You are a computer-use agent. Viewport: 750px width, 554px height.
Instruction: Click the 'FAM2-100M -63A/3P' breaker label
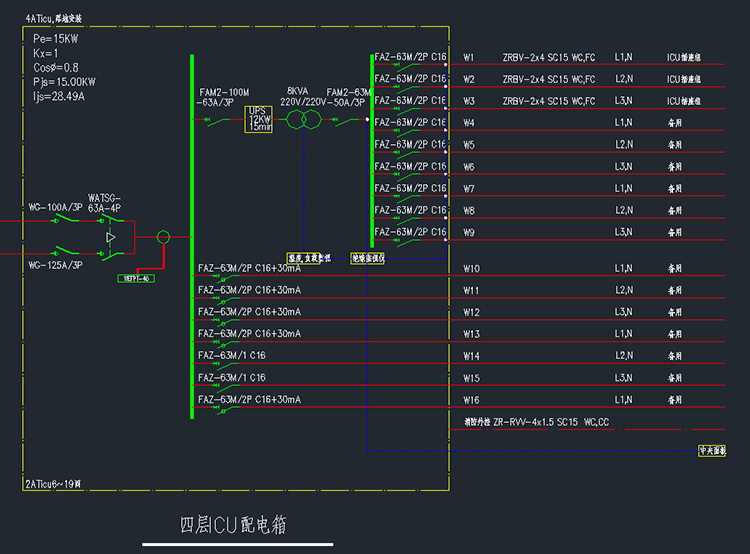(x=223, y=97)
